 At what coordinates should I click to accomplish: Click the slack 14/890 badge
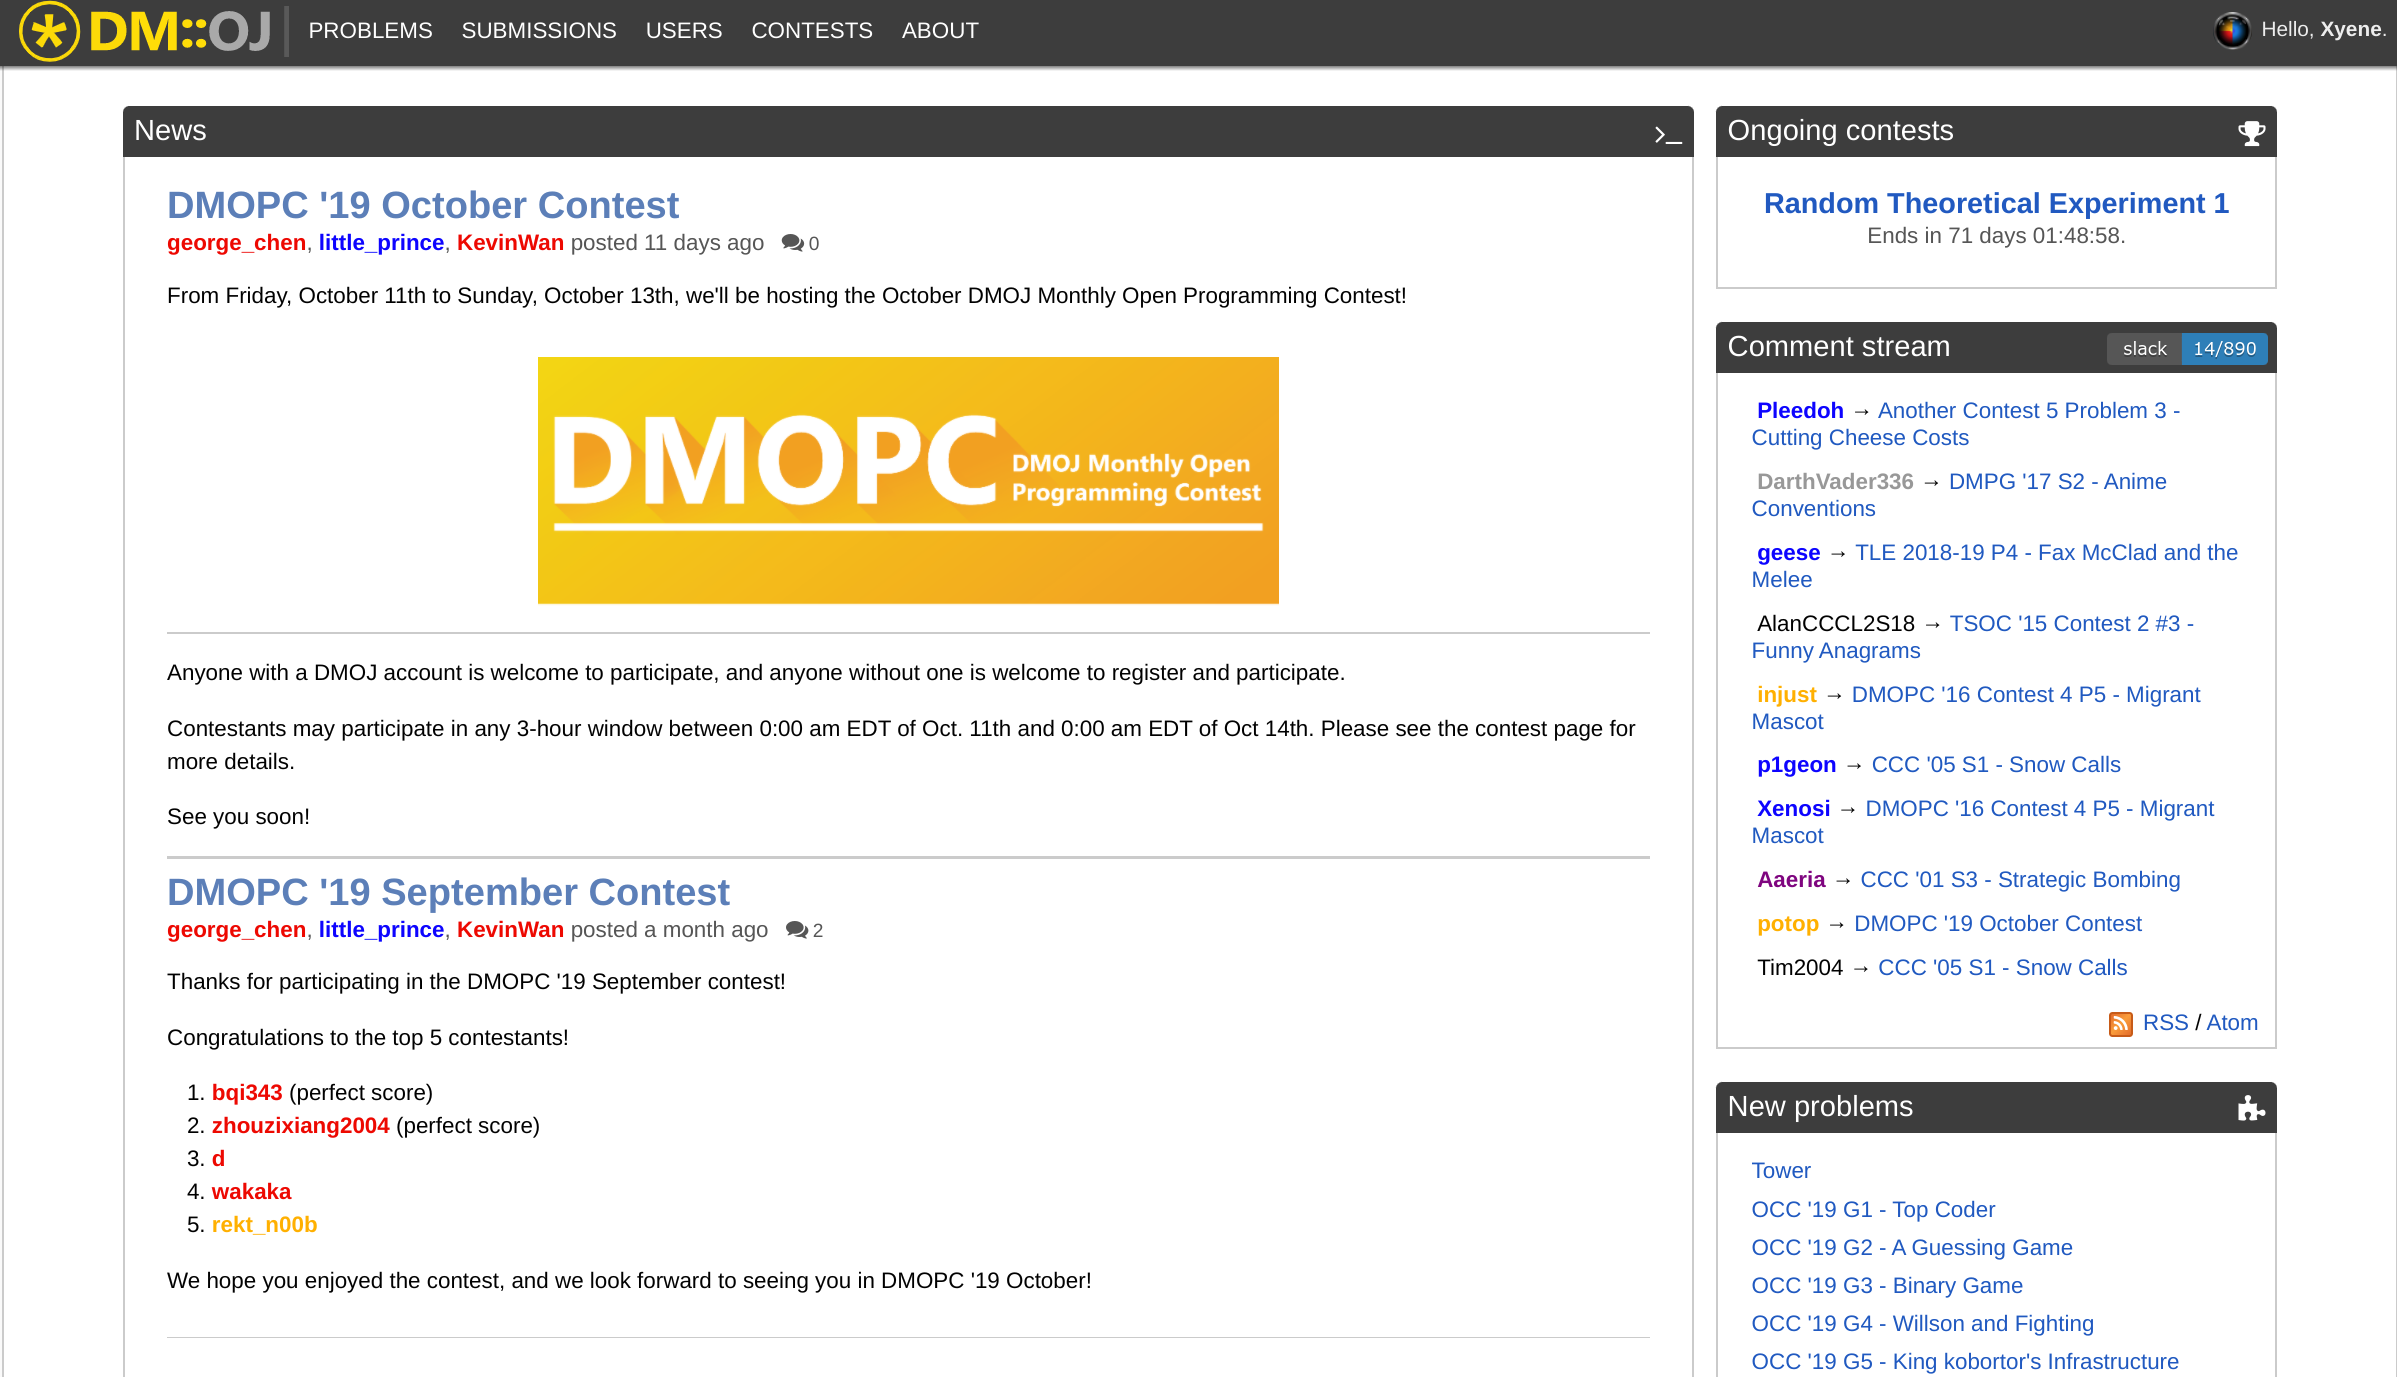(2187, 349)
